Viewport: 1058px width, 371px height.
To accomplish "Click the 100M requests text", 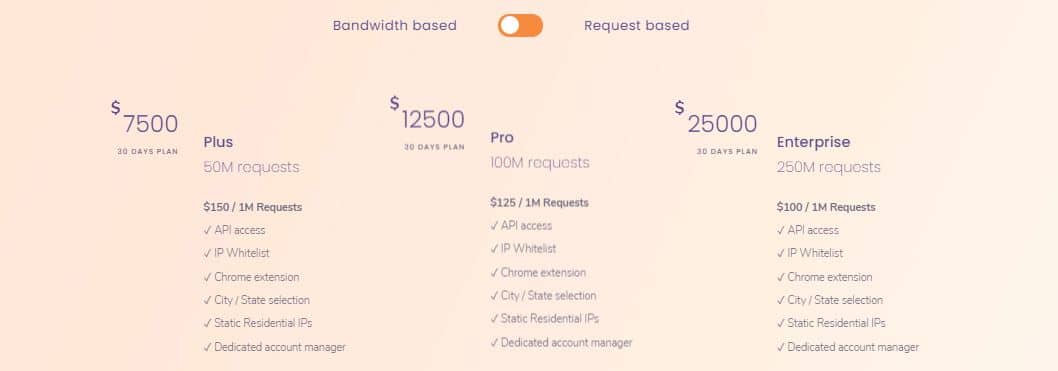I will click(x=540, y=163).
